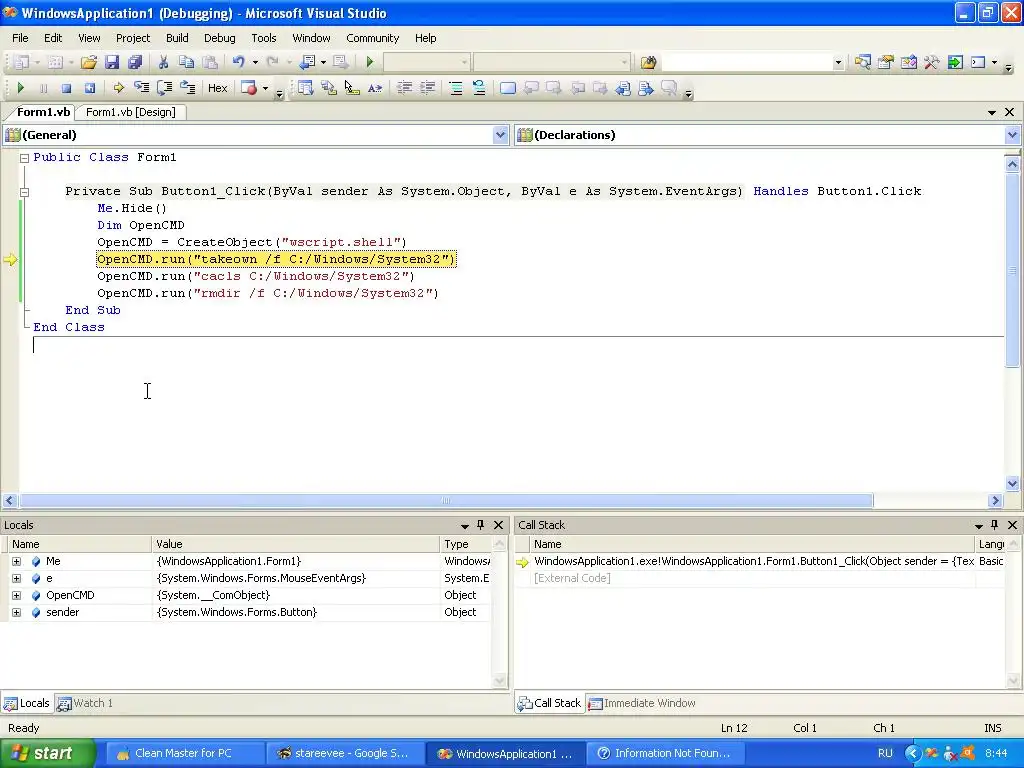Click the Comment Out Selected Lines icon
The image size is (1024, 768).
tap(456, 88)
